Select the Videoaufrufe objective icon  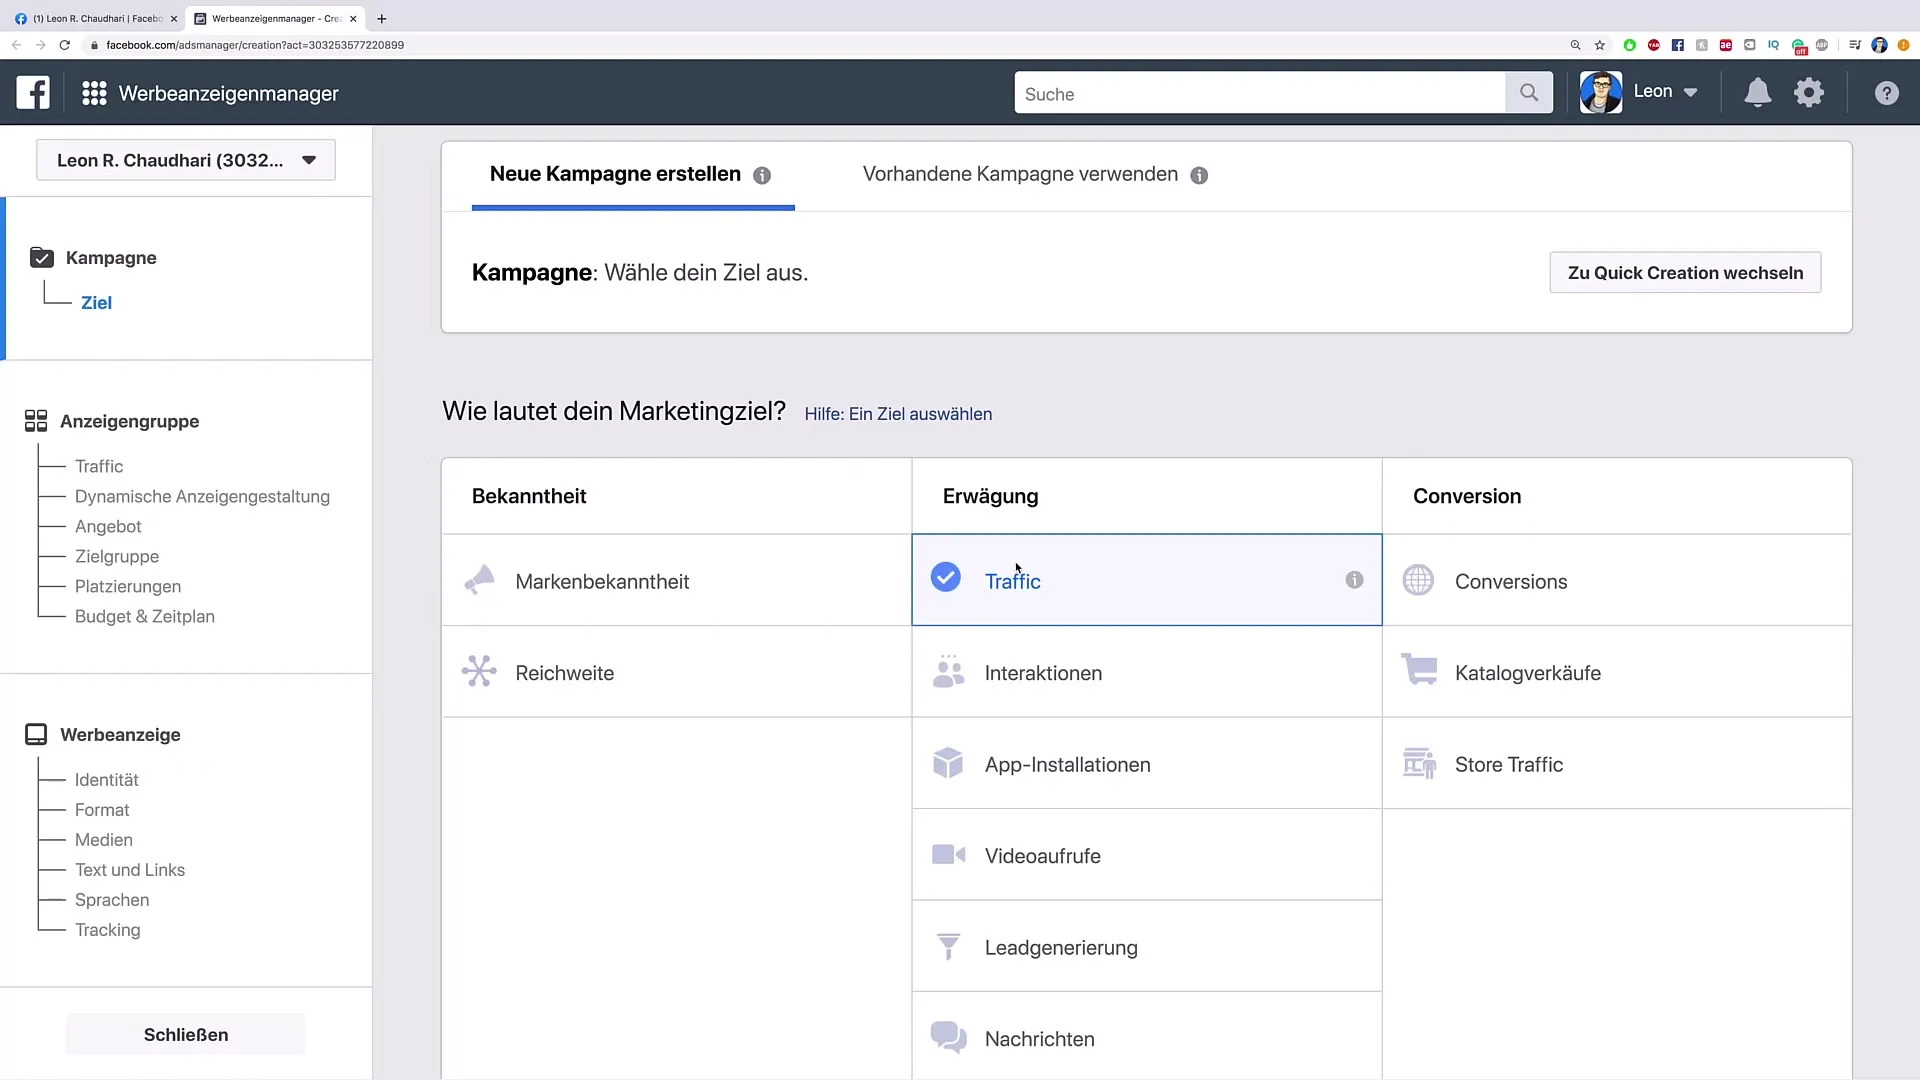point(947,855)
